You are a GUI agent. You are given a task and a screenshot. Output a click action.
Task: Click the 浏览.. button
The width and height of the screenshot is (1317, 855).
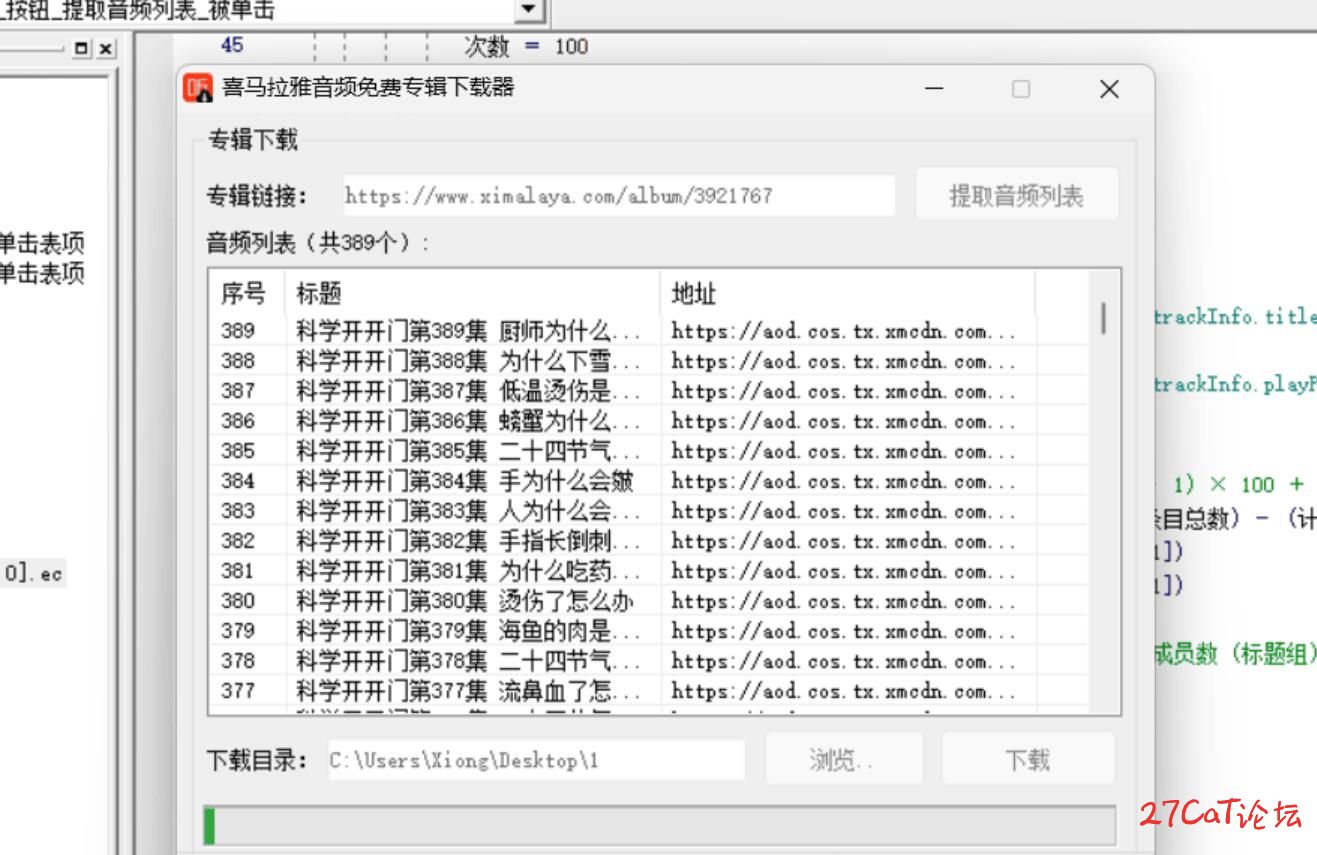click(842, 760)
